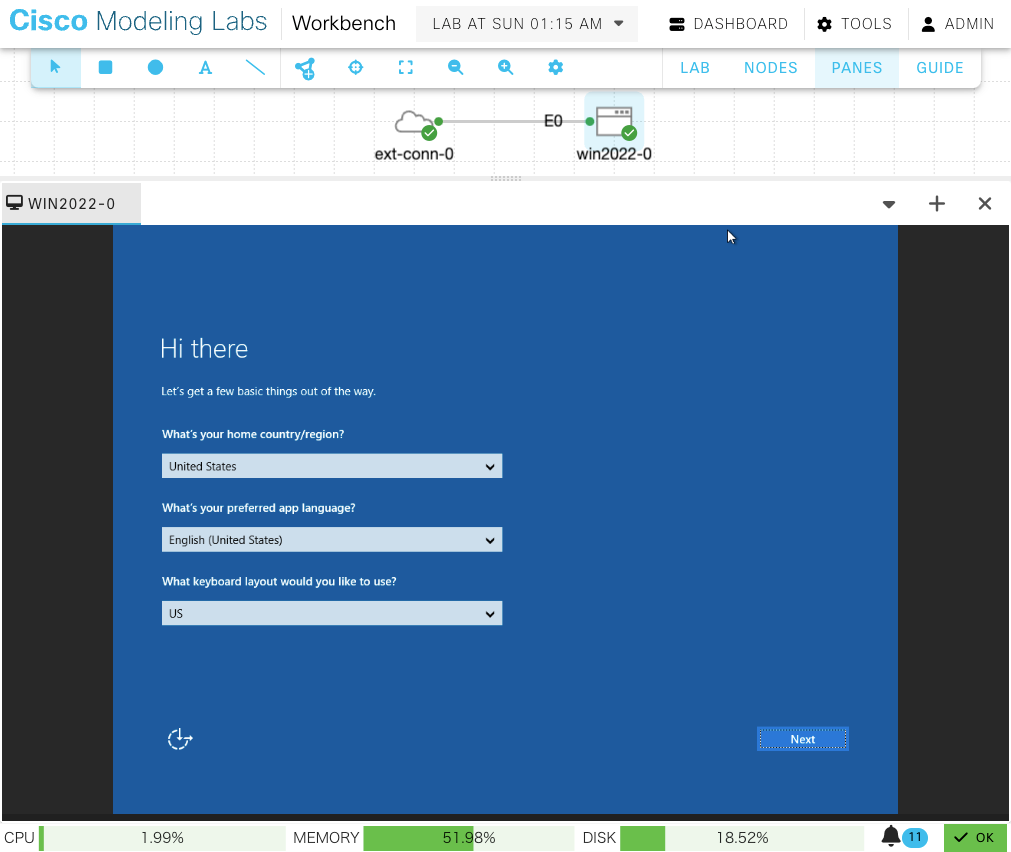The width and height of the screenshot is (1011, 852).
Task: Open the lab selector dropdown
Action: pos(527,24)
